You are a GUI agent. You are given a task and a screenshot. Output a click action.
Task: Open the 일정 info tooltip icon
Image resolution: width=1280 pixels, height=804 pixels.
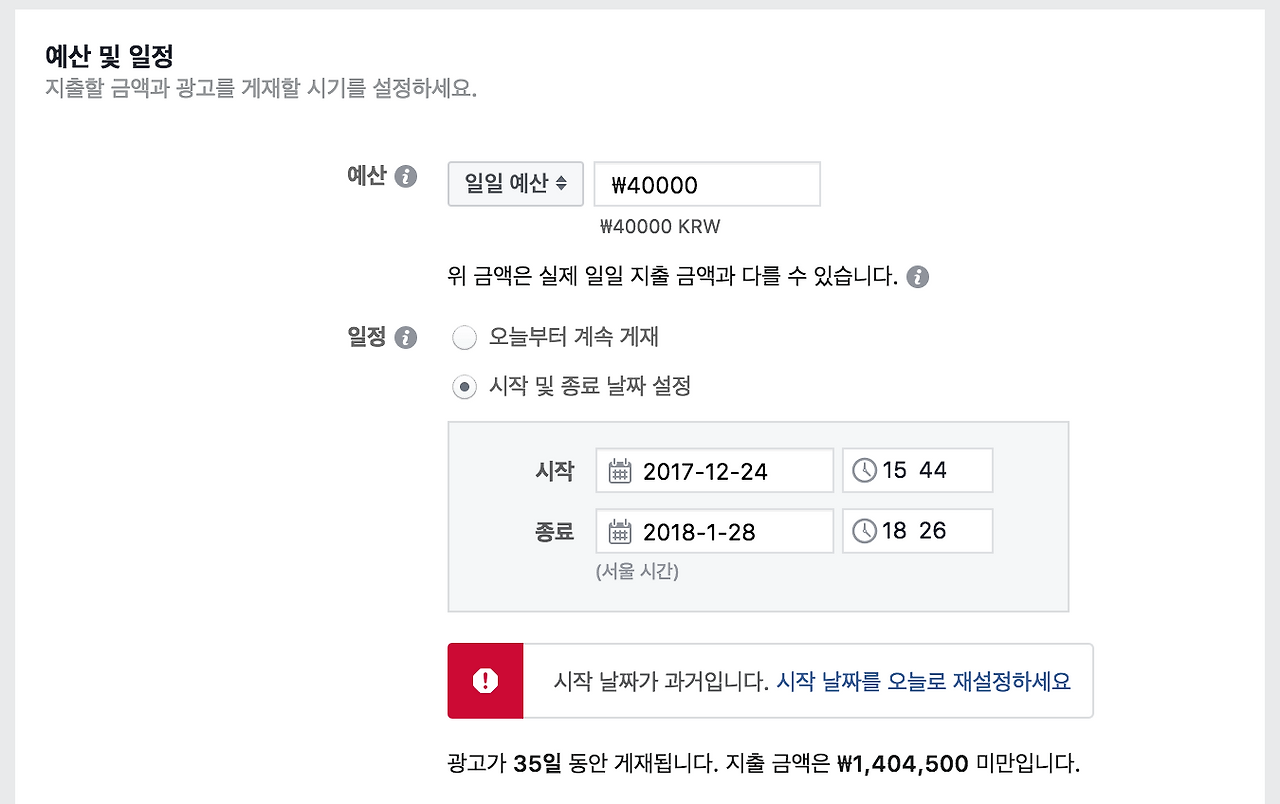click(404, 337)
